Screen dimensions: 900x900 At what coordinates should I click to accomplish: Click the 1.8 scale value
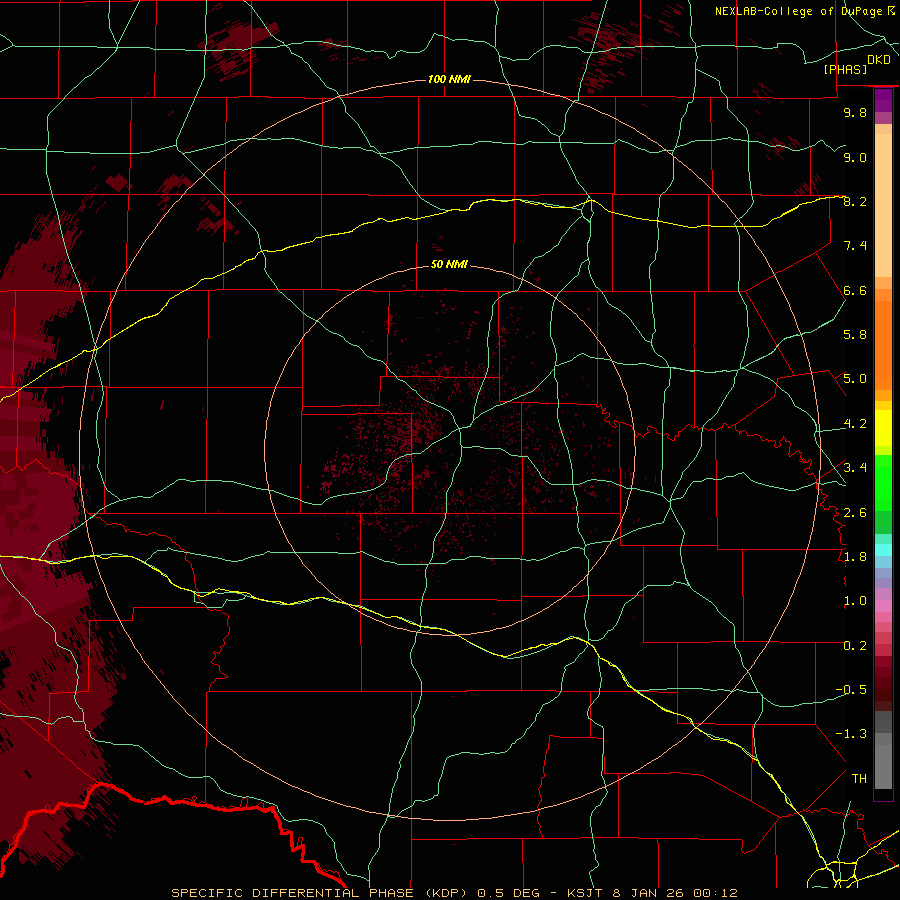coord(855,557)
